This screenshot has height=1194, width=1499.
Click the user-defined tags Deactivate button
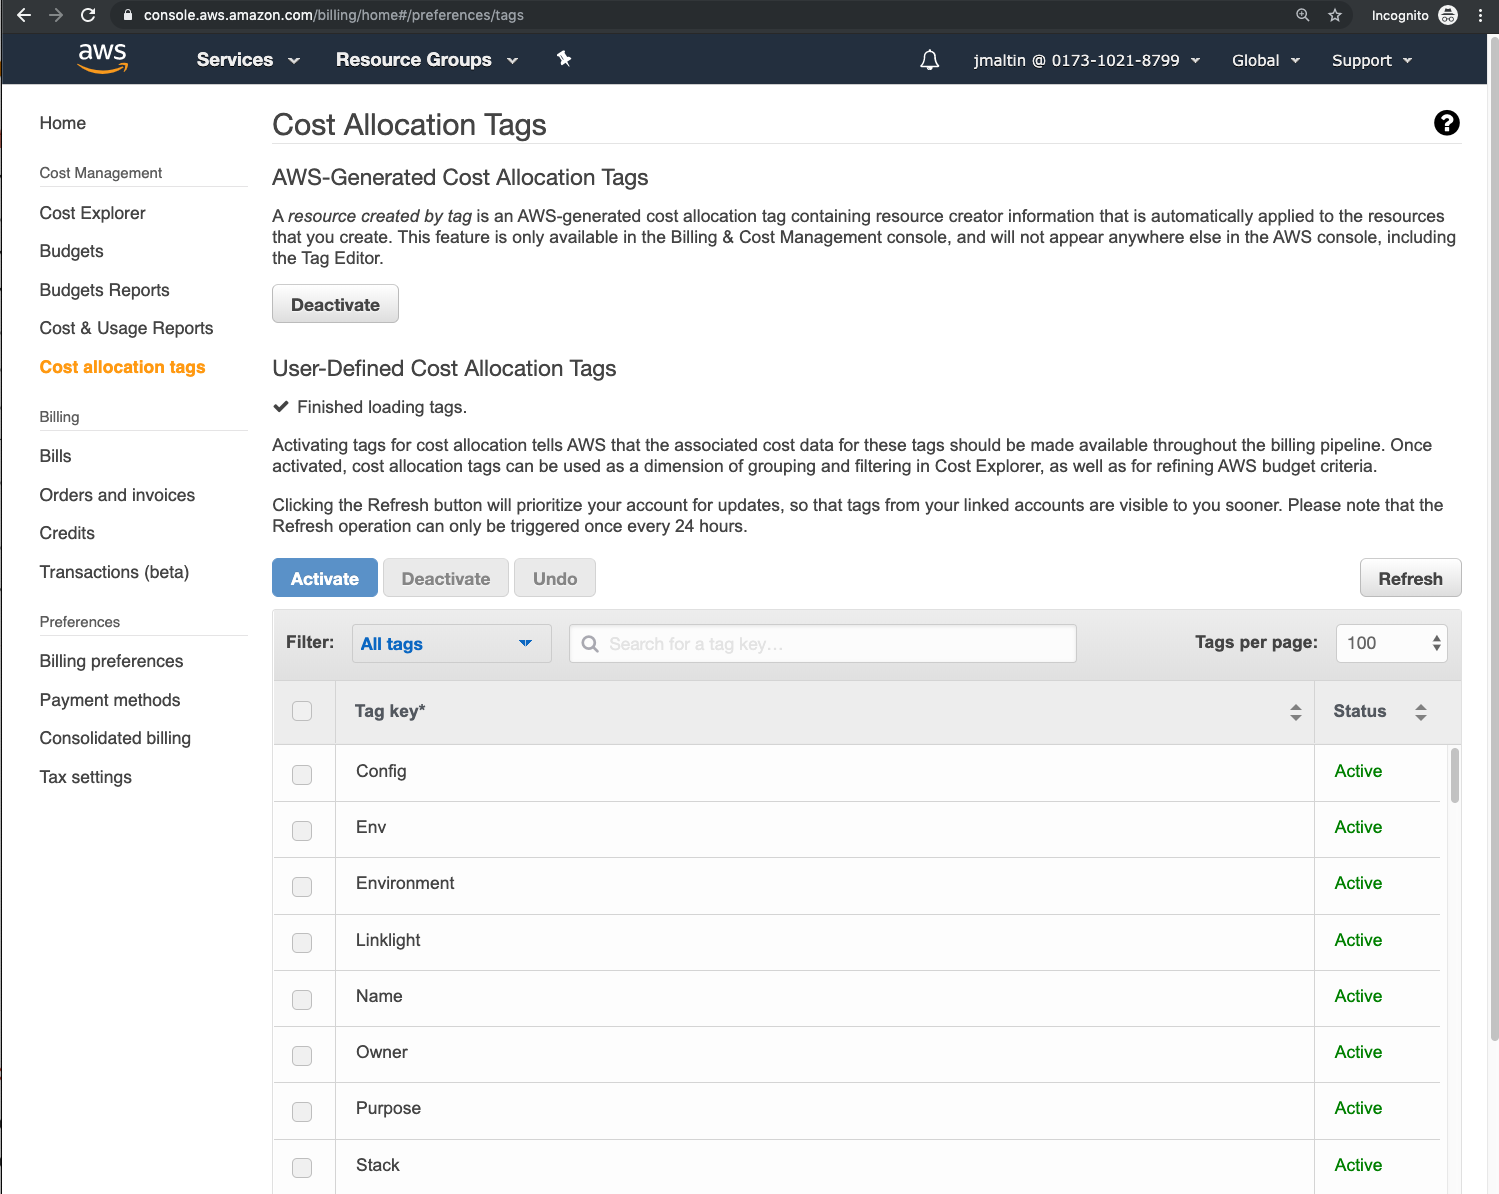click(x=446, y=578)
